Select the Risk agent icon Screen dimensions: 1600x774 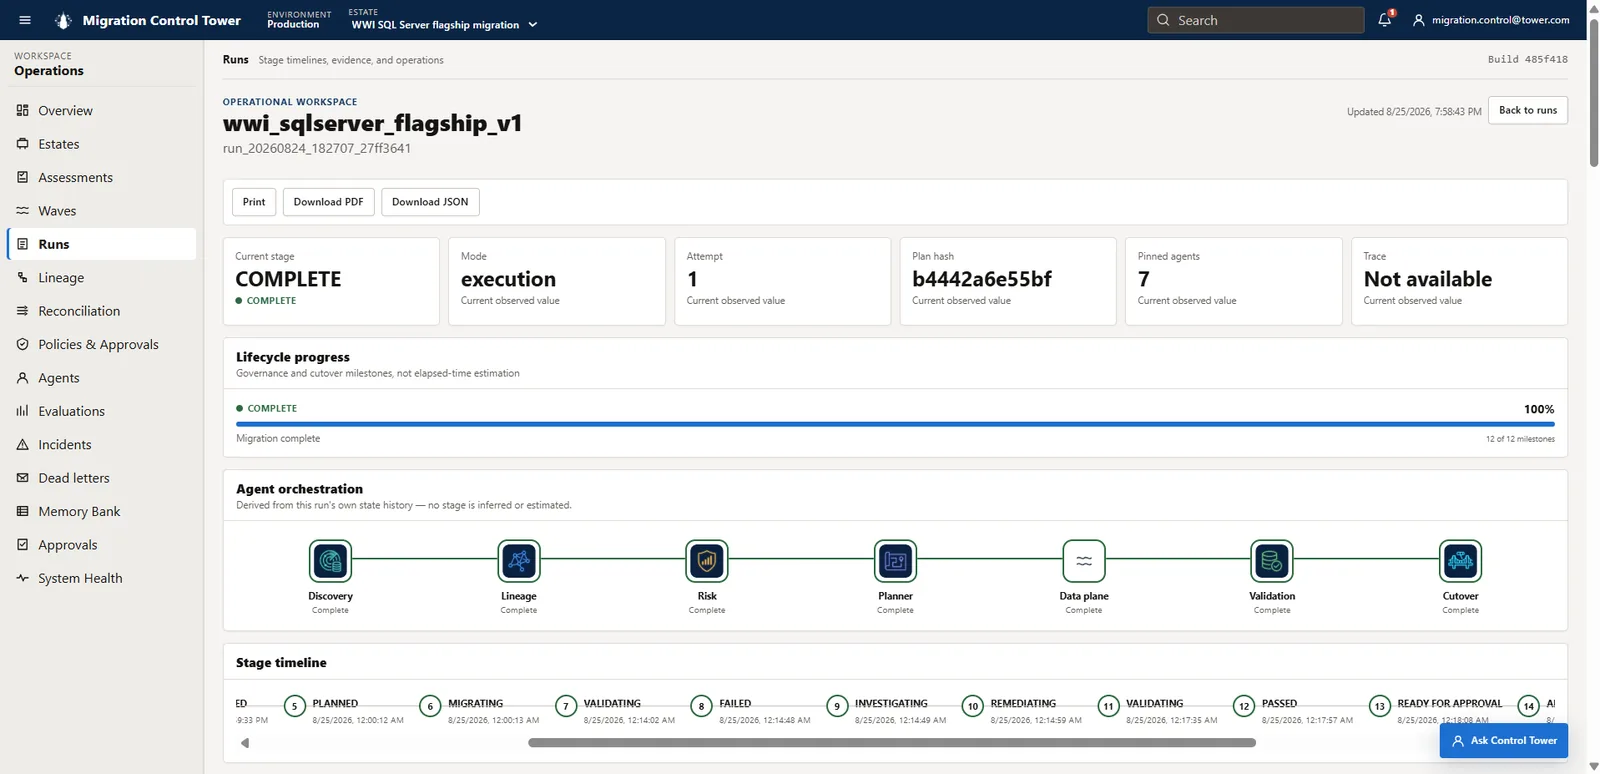tap(707, 561)
